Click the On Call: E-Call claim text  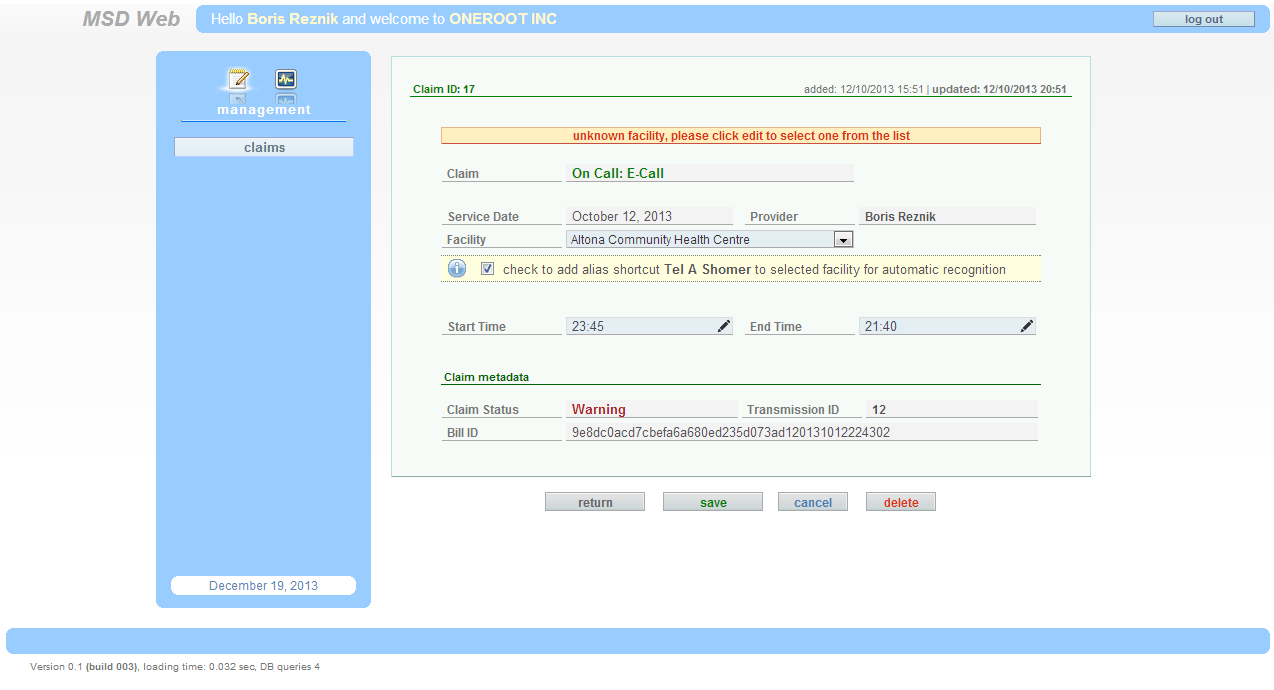click(x=618, y=173)
